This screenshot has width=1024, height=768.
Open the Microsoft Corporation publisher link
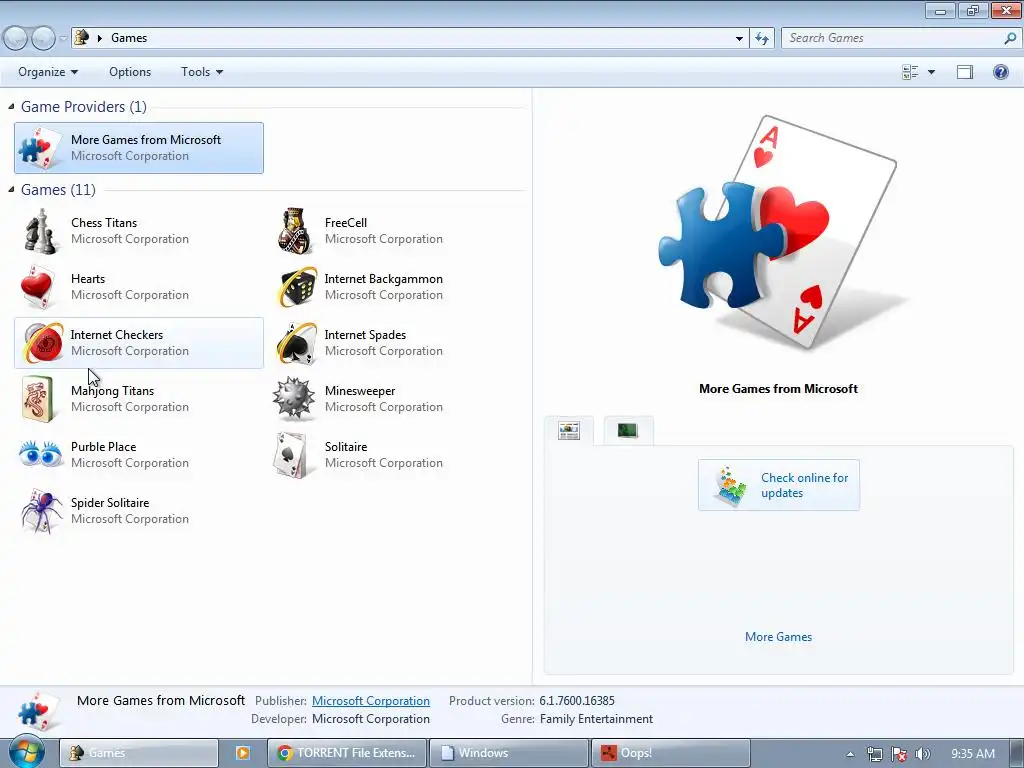[371, 701]
